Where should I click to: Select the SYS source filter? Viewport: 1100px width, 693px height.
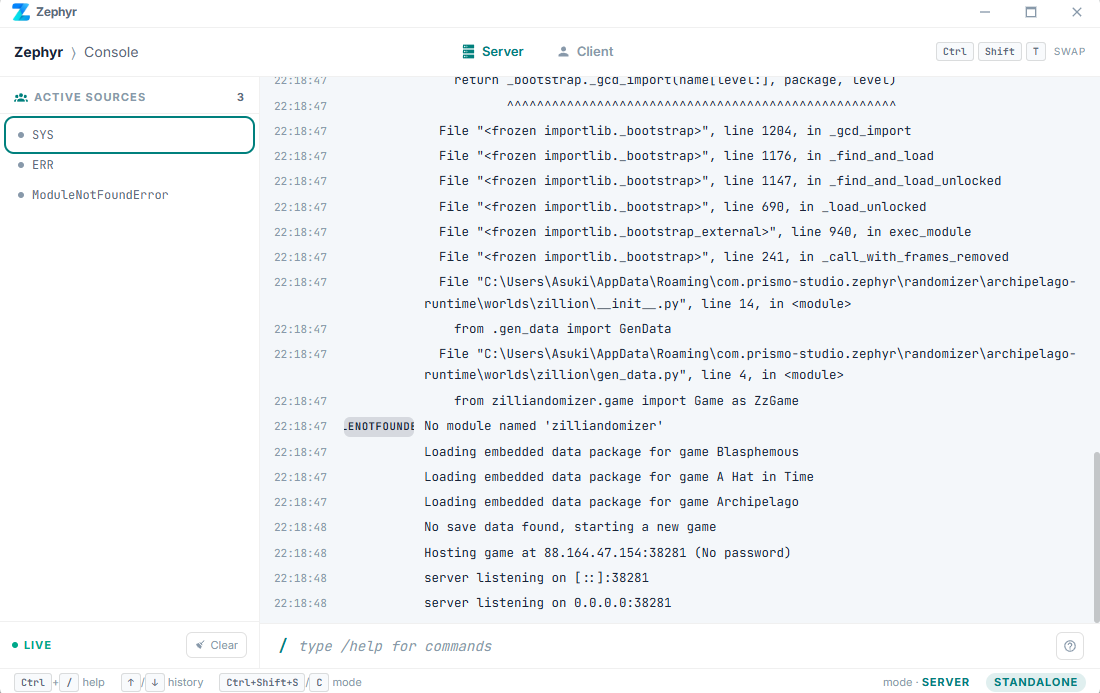click(129, 135)
